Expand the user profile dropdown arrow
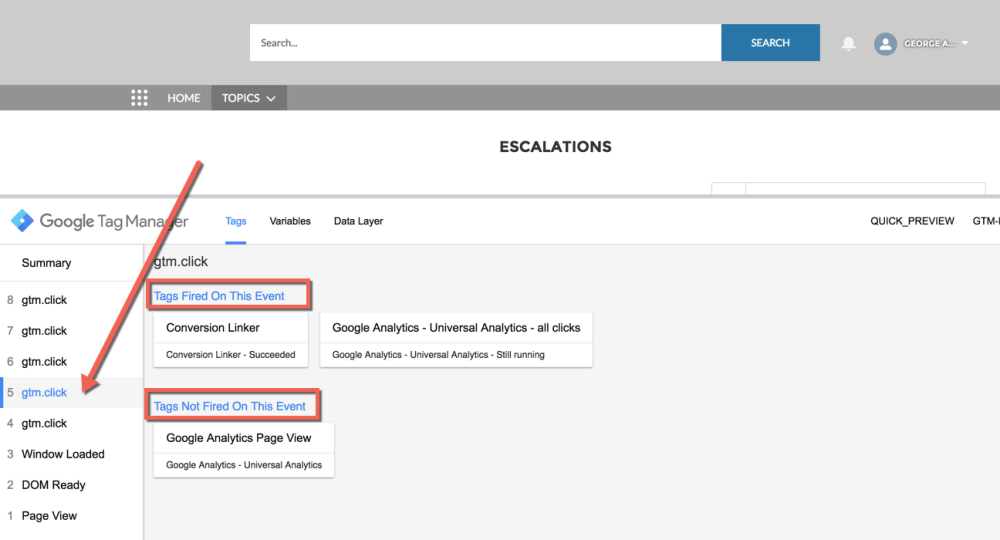The width and height of the screenshot is (1000, 540). pos(965,43)
